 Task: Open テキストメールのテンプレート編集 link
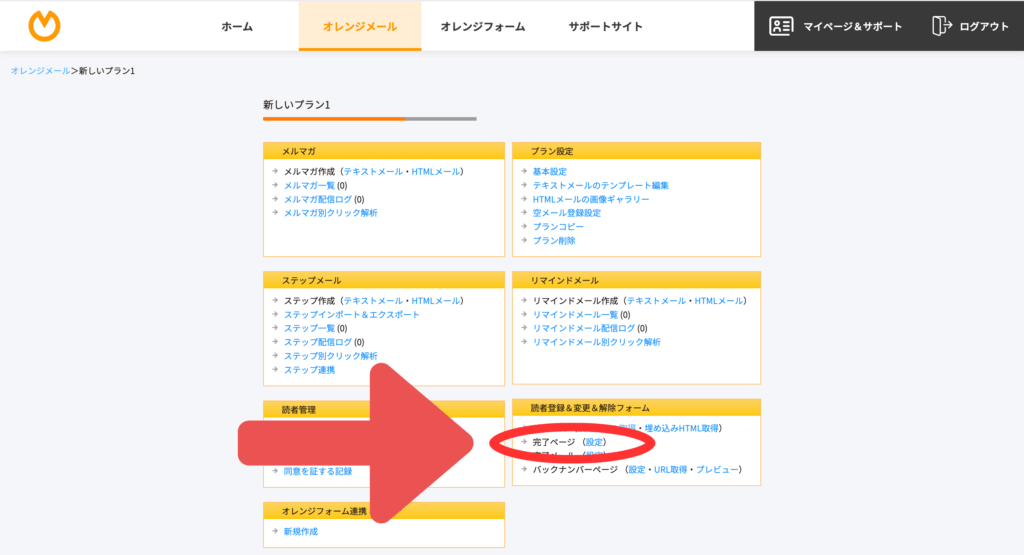pyautogui.click(x=600, y=185)
